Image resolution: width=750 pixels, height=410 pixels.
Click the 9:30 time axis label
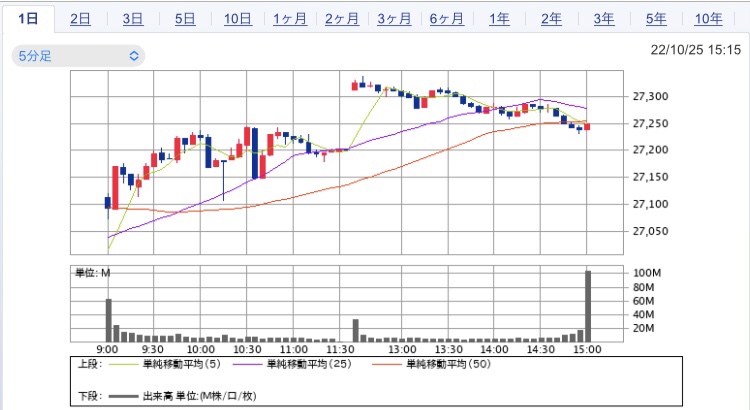[153, 350]
